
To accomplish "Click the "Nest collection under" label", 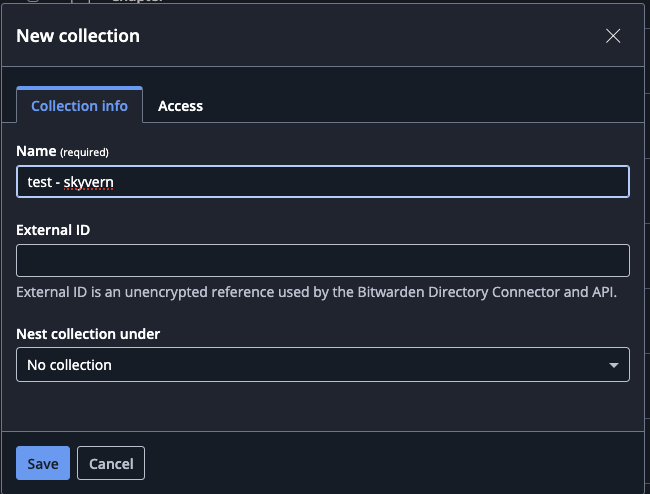I will point(88,334).
